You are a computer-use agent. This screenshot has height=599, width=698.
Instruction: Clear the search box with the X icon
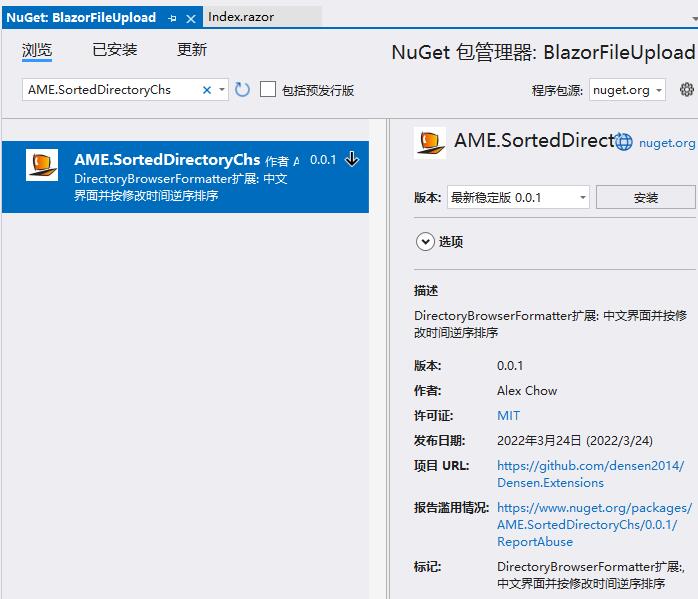(207, 90)
